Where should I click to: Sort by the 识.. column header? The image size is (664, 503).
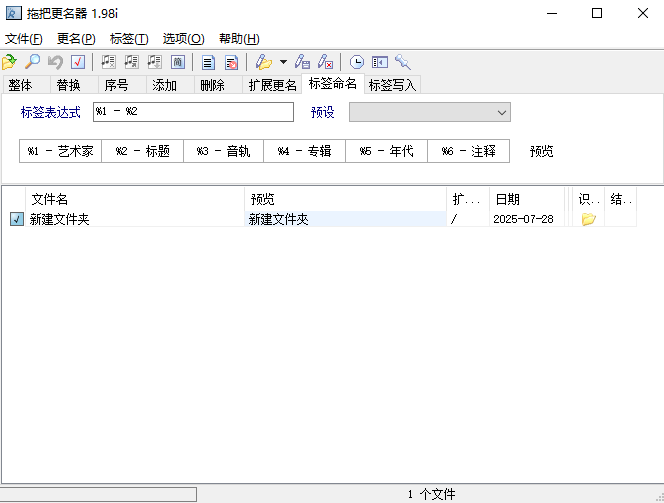(x=589, y=199)
